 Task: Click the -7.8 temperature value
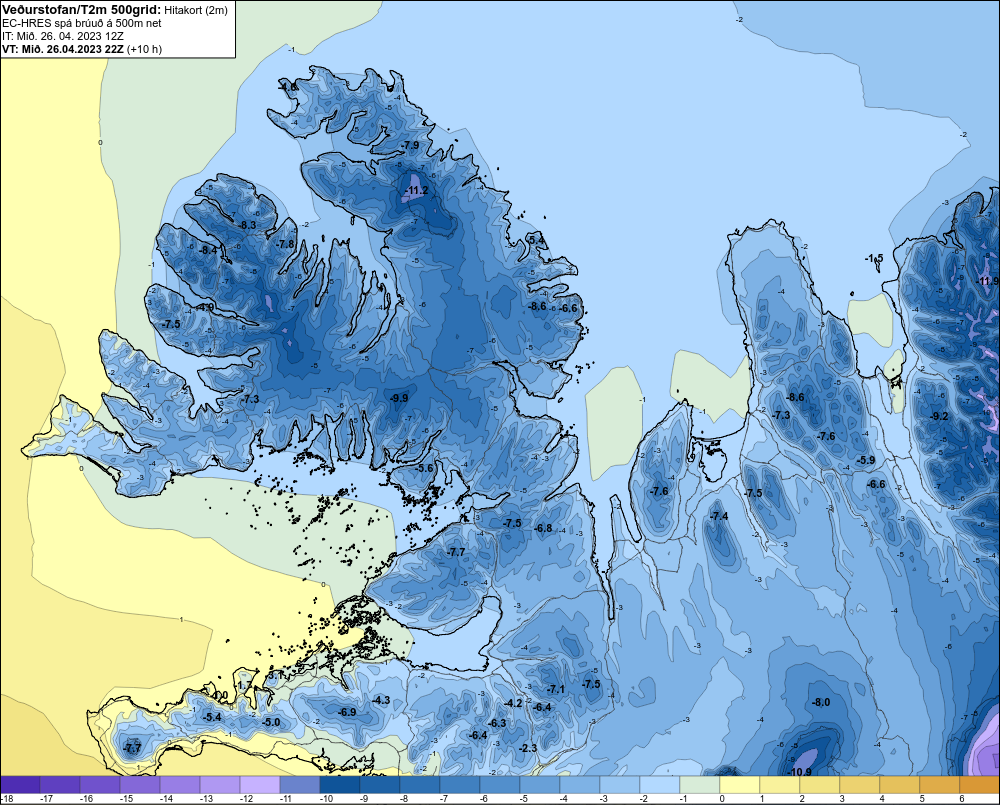(286, 244)
